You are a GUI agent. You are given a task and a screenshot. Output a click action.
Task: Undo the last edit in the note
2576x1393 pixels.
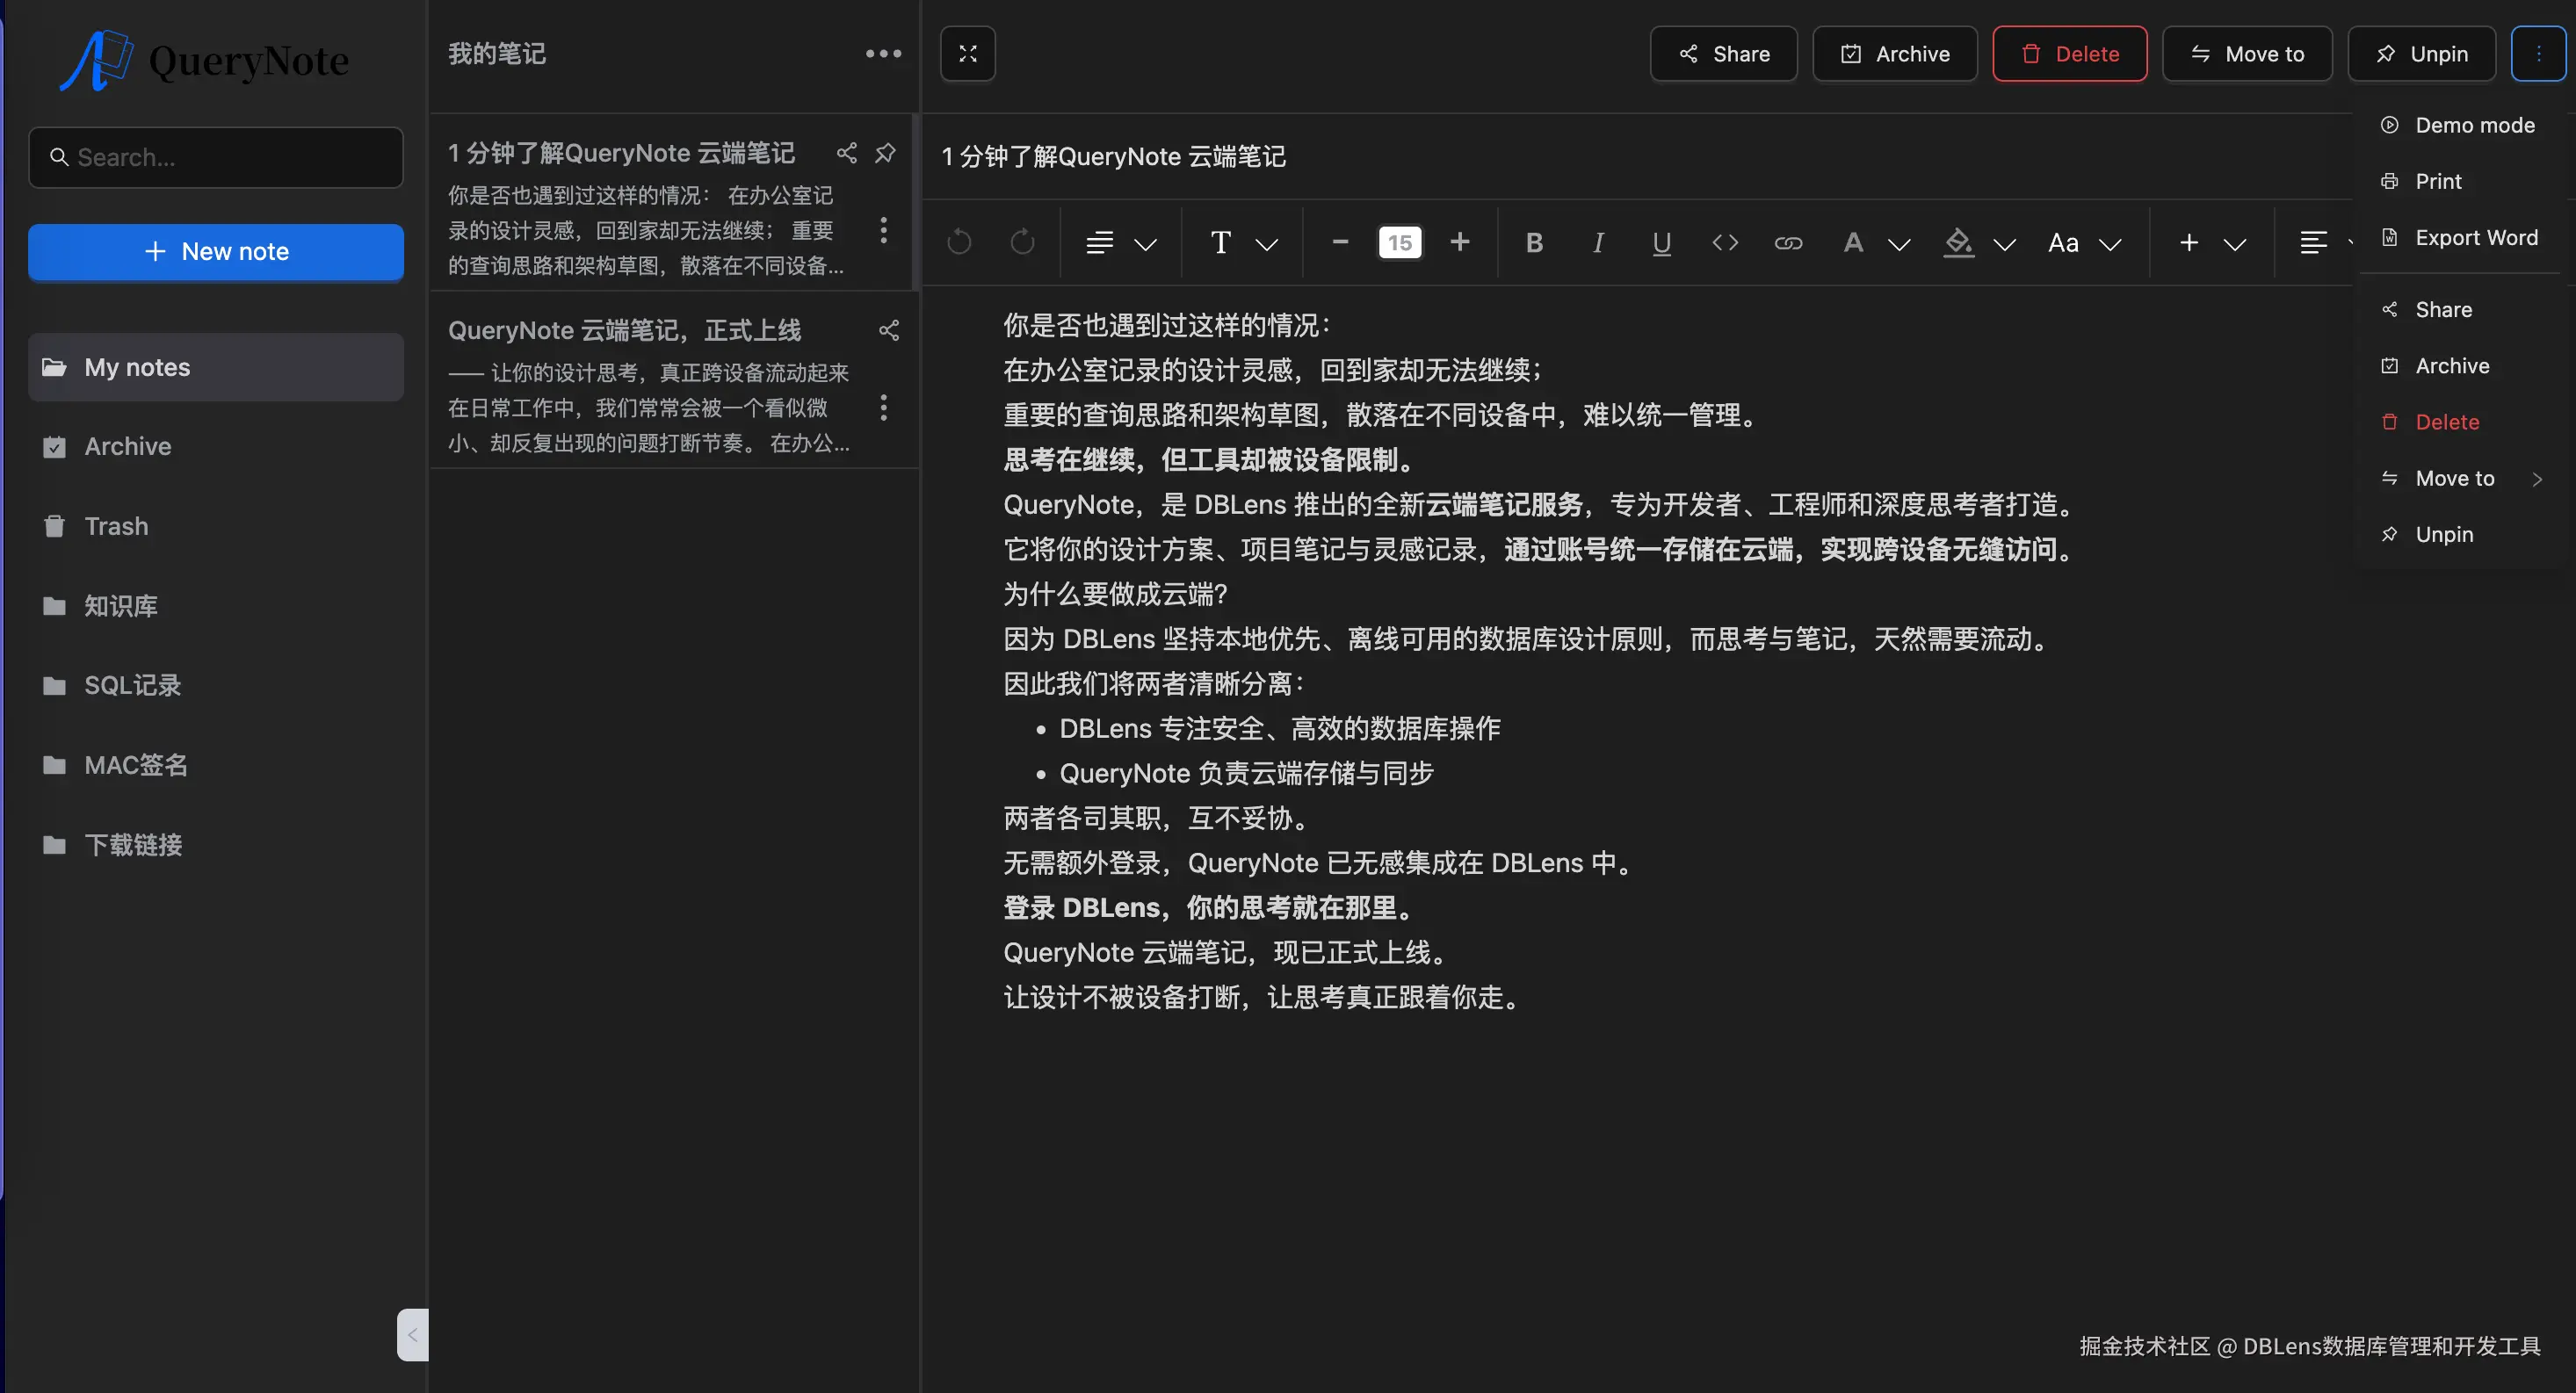pyautogui.click(x=958, y=242)
